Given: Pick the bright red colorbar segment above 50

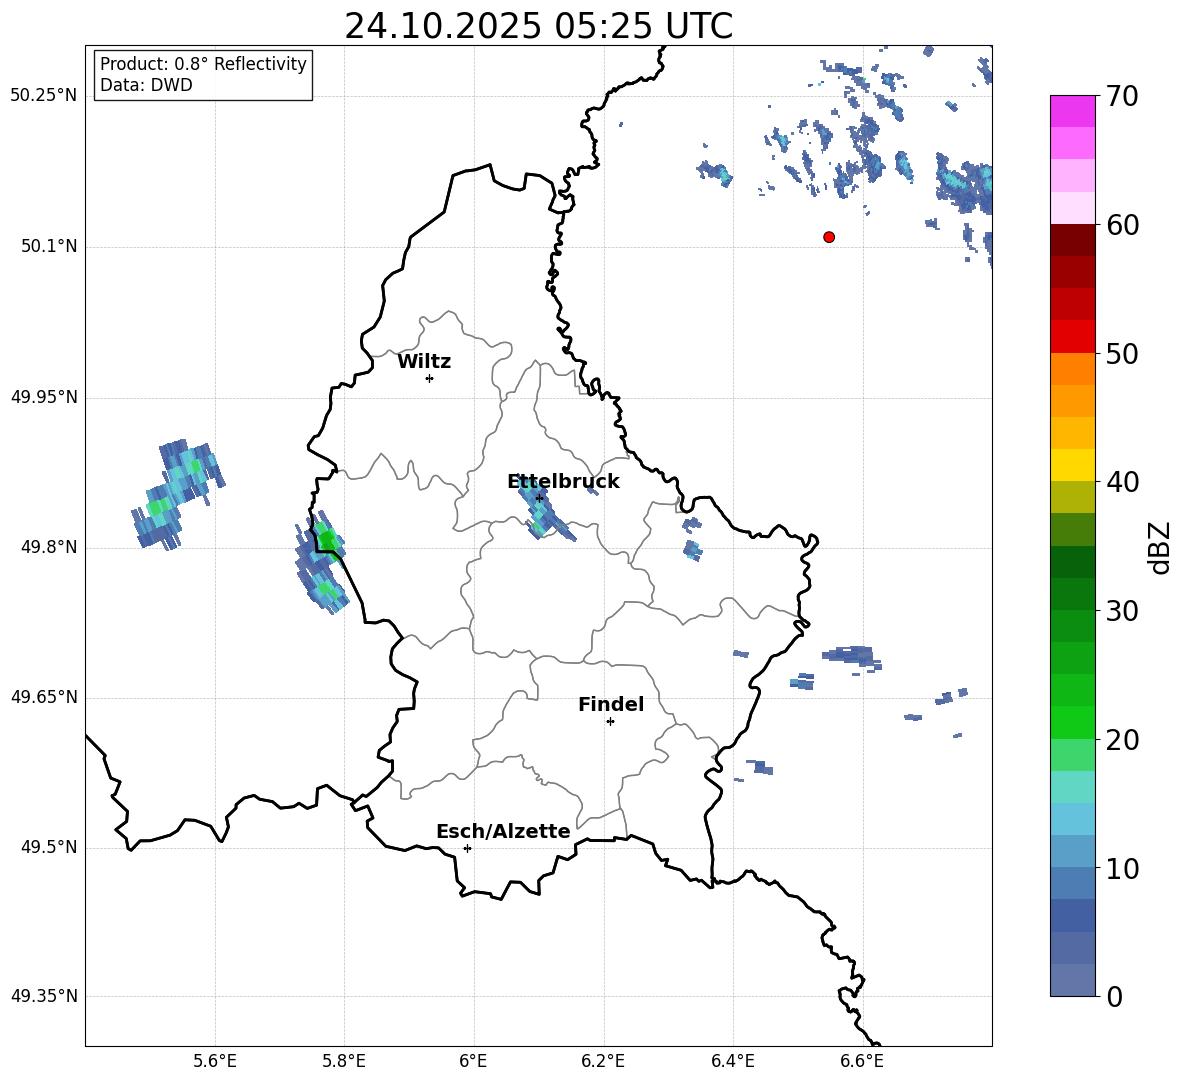Looking at the screenshot, I should [x=1072, y=337].
